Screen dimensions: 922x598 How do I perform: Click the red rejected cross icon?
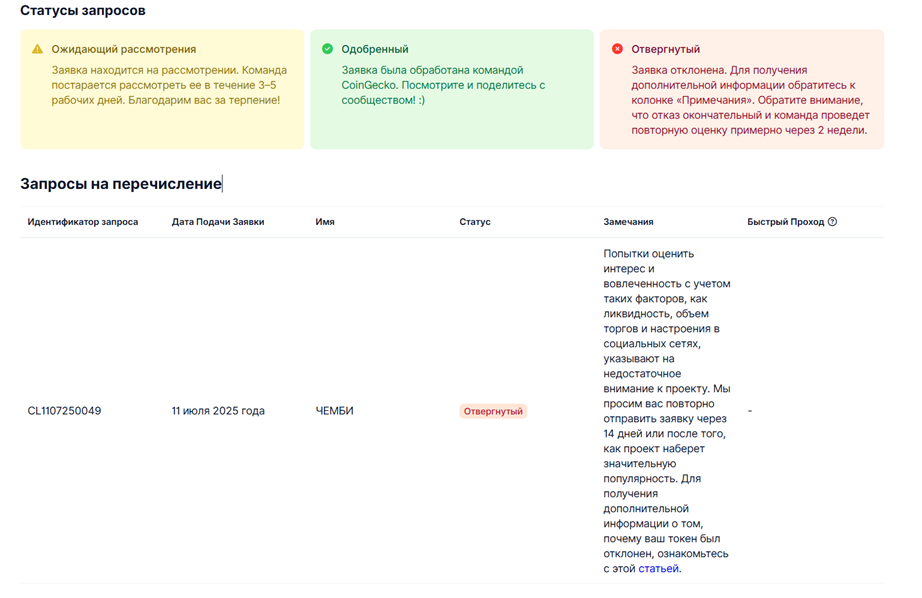617,49
